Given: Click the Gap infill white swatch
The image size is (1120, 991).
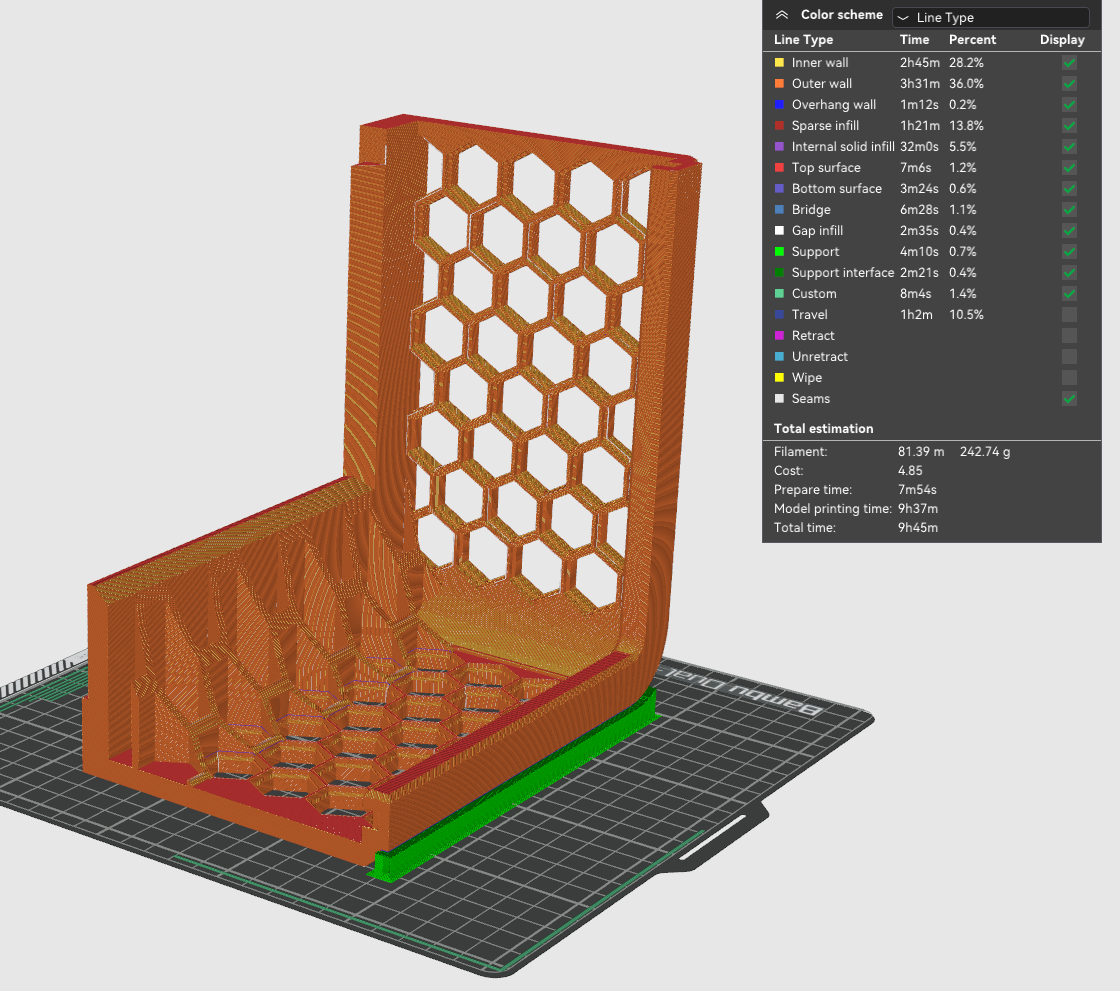Looking at the screenshot, I should point(779,231).
